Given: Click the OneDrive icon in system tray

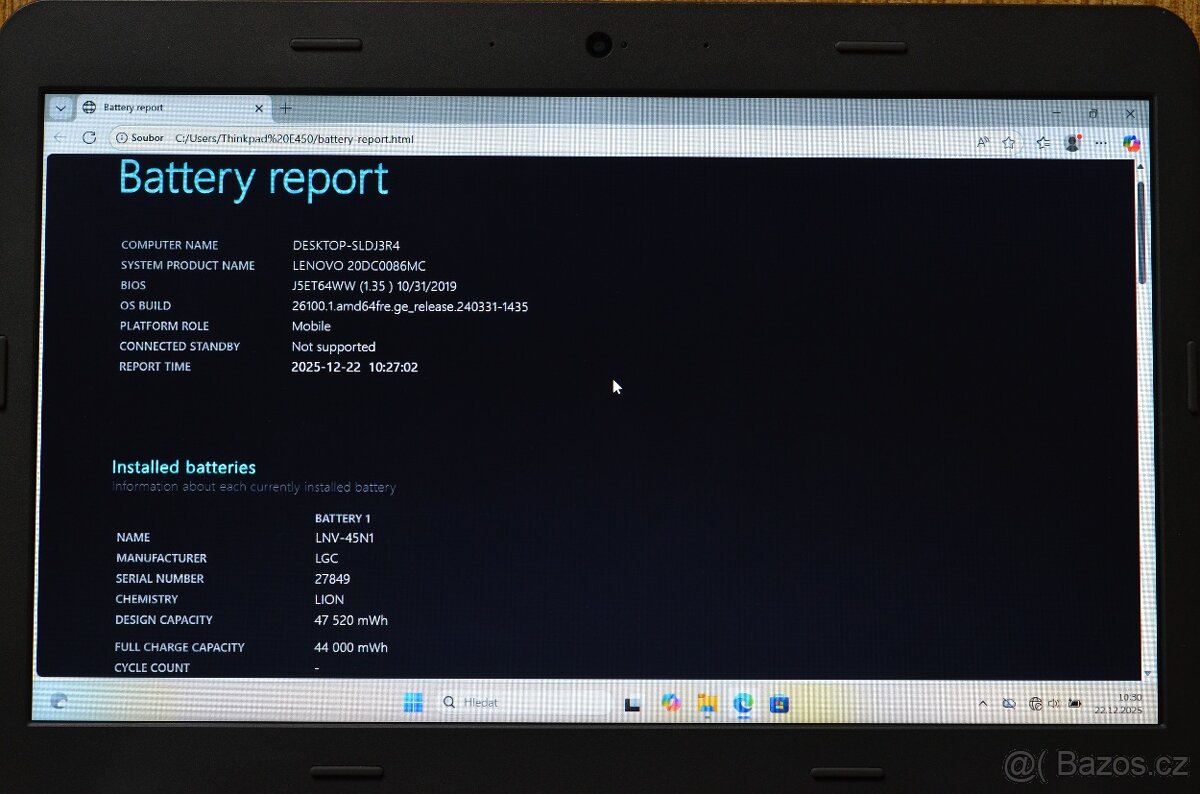Looking at the screenshot, I should click(x=1007, y=703).
